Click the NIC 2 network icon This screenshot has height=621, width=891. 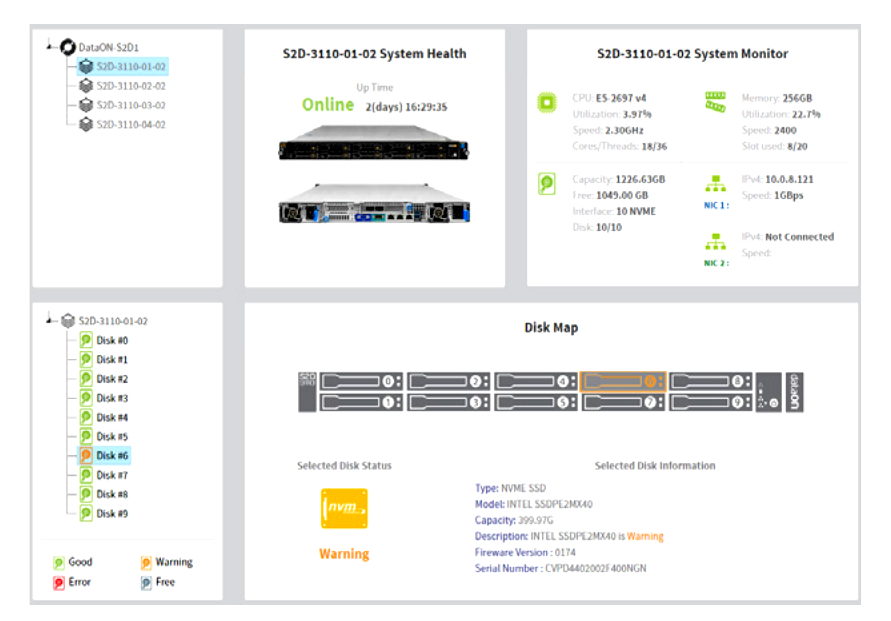(x=716, y=242)
